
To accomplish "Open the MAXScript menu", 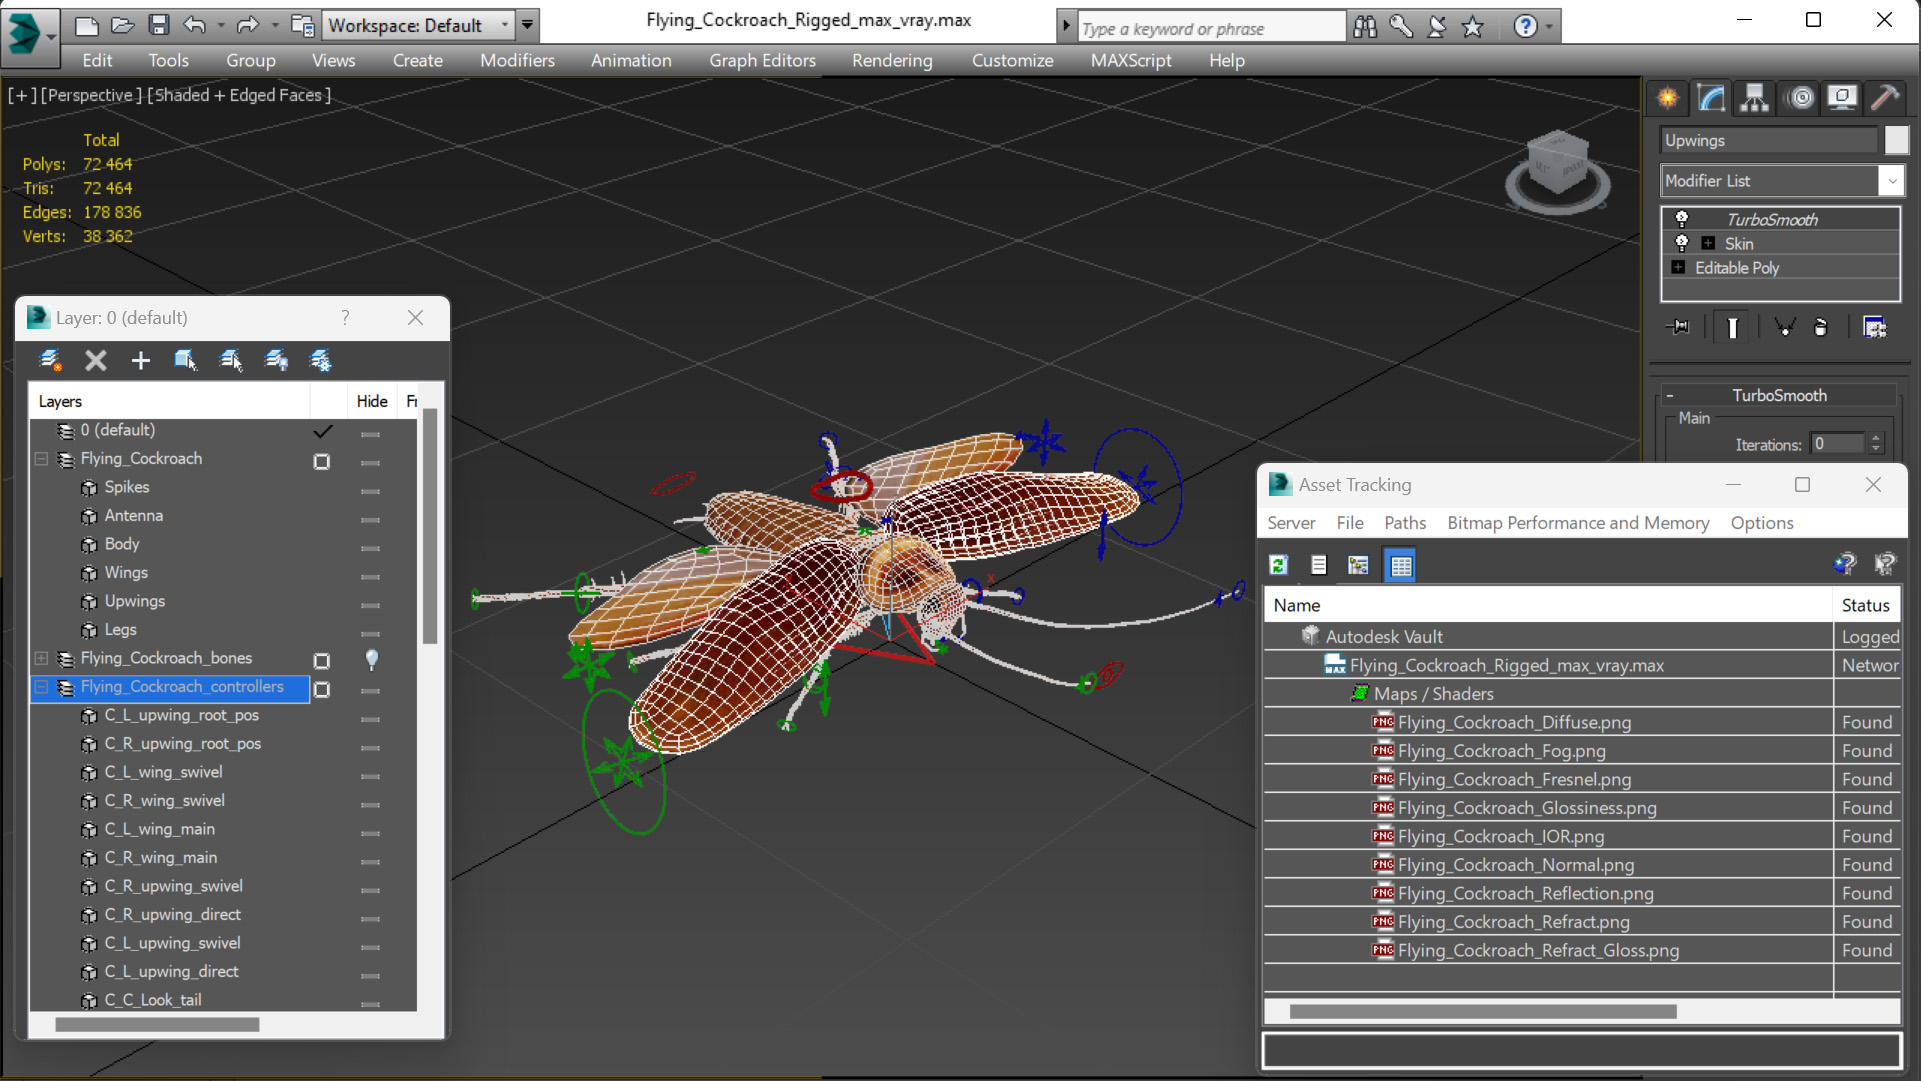I will pyautogui.click(x=1131, y=60).
